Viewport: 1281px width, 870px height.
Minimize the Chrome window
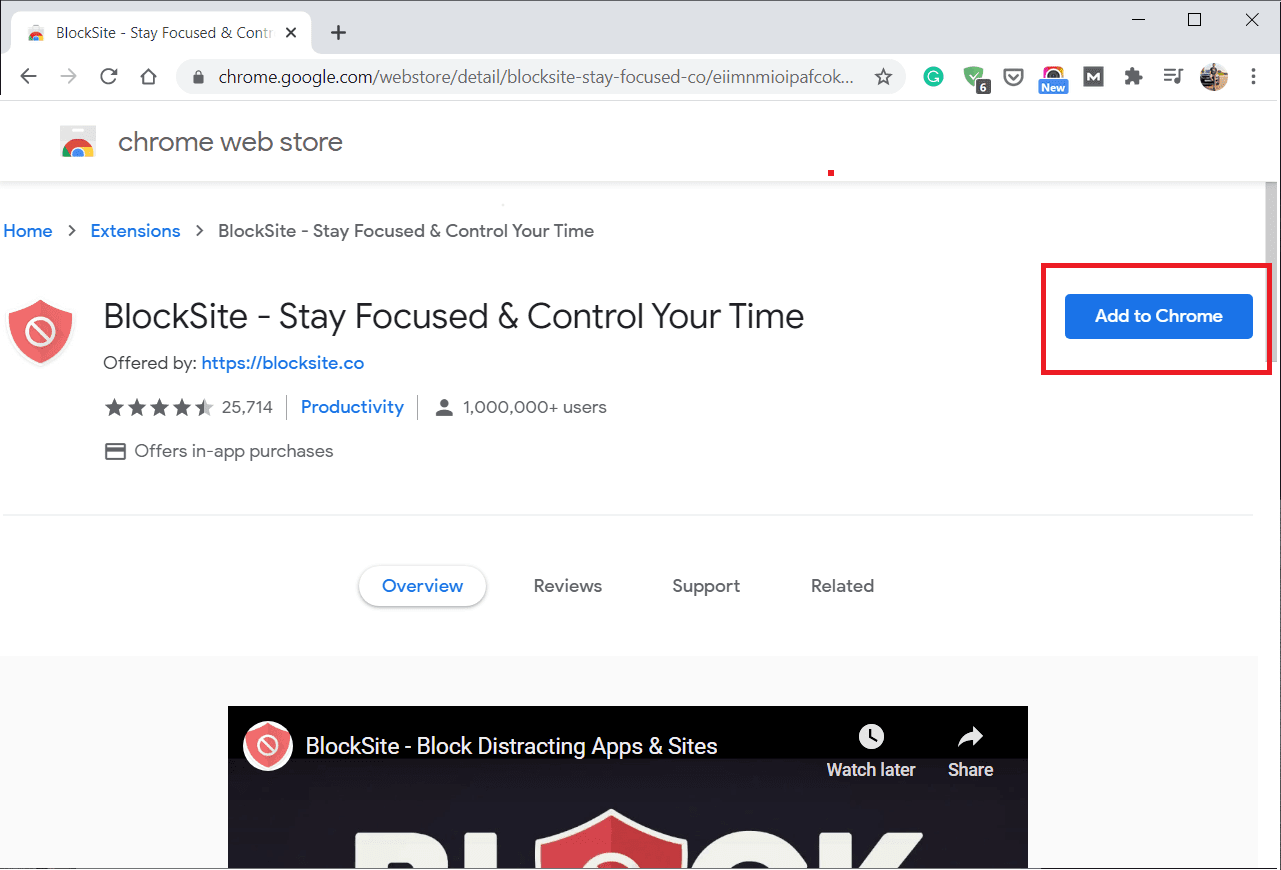(x=1137, y=20)
